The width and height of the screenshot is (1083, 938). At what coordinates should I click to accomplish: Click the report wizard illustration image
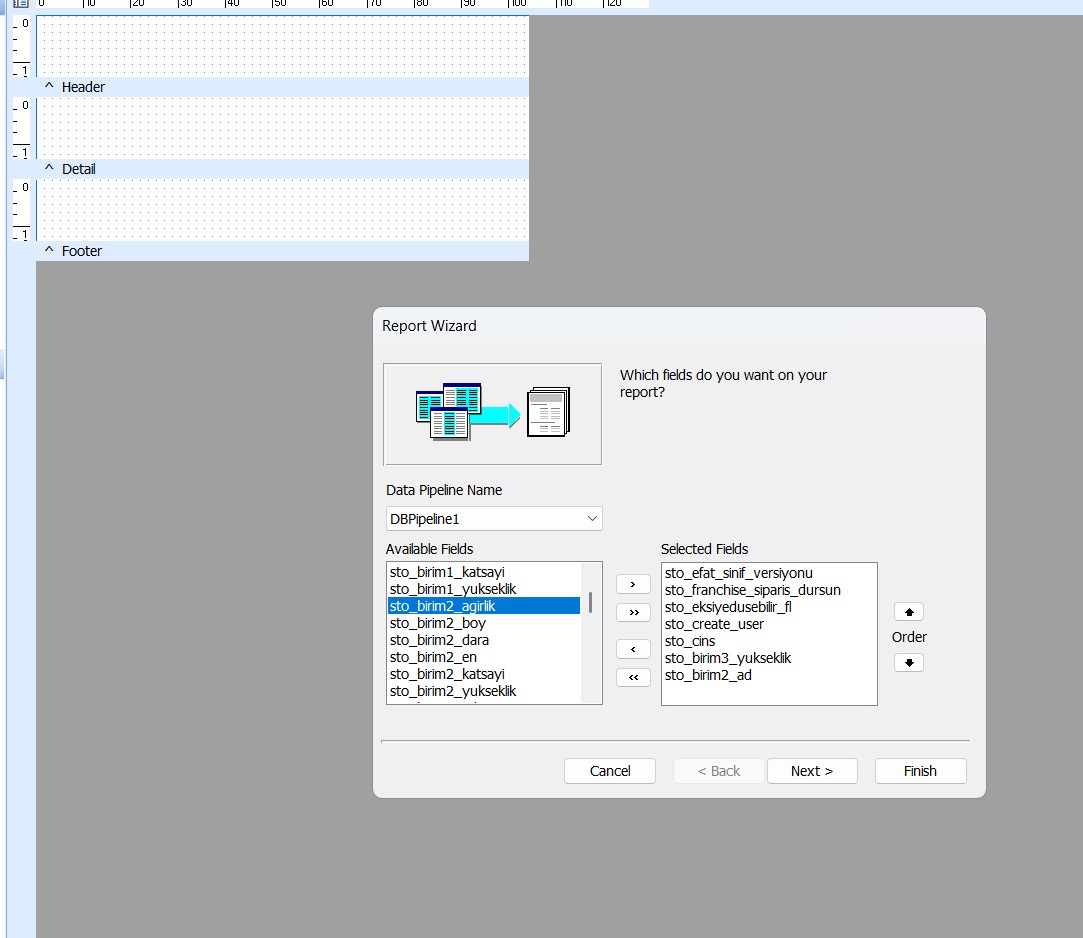click(x=493, y=414)
